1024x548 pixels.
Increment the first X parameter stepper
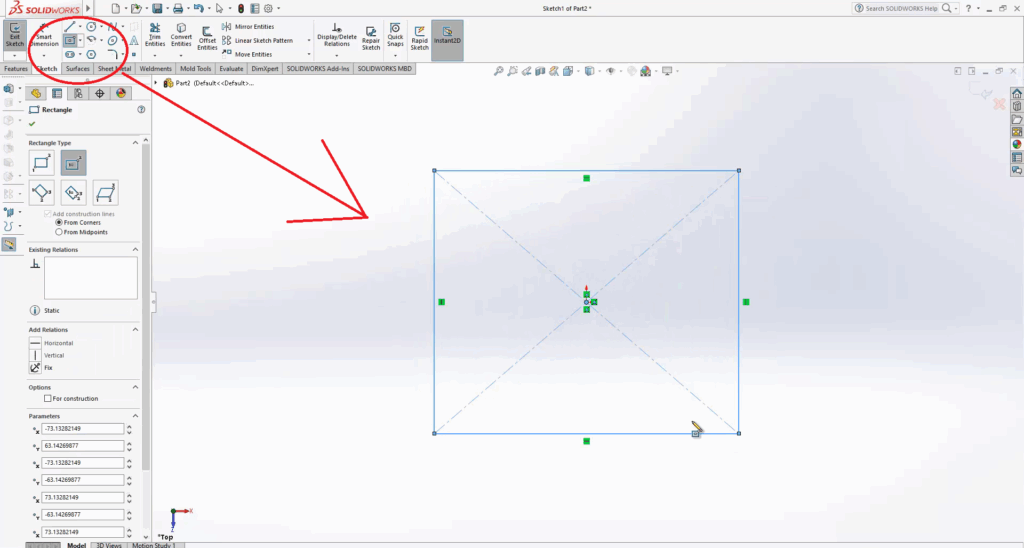click(x=129, y=426)
